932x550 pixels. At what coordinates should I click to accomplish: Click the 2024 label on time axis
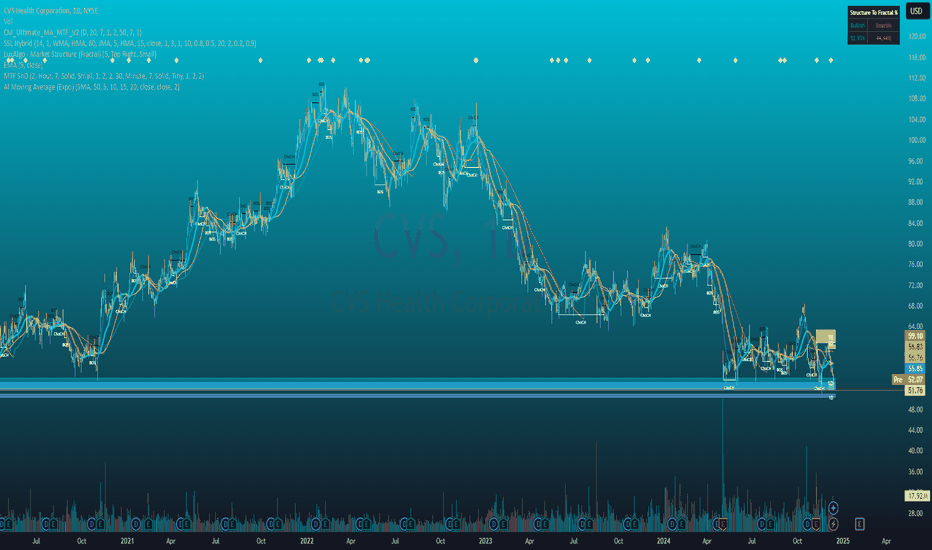point(664,541)
